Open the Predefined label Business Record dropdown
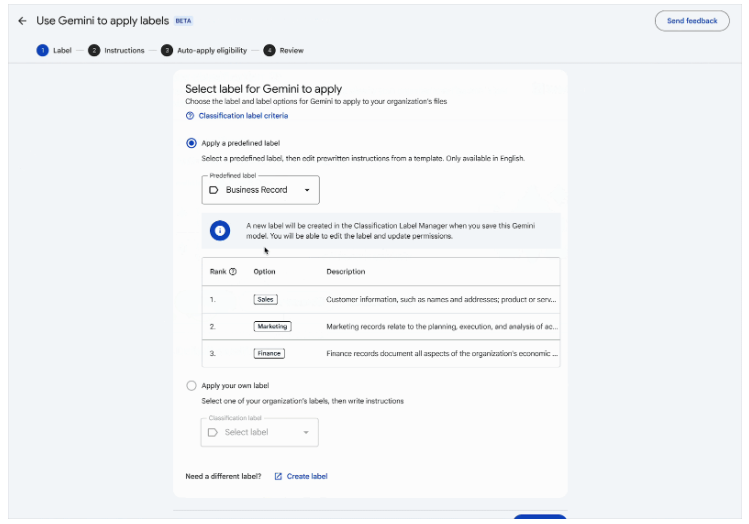This screenshot has width=749, height=524. tap(260, 190)
